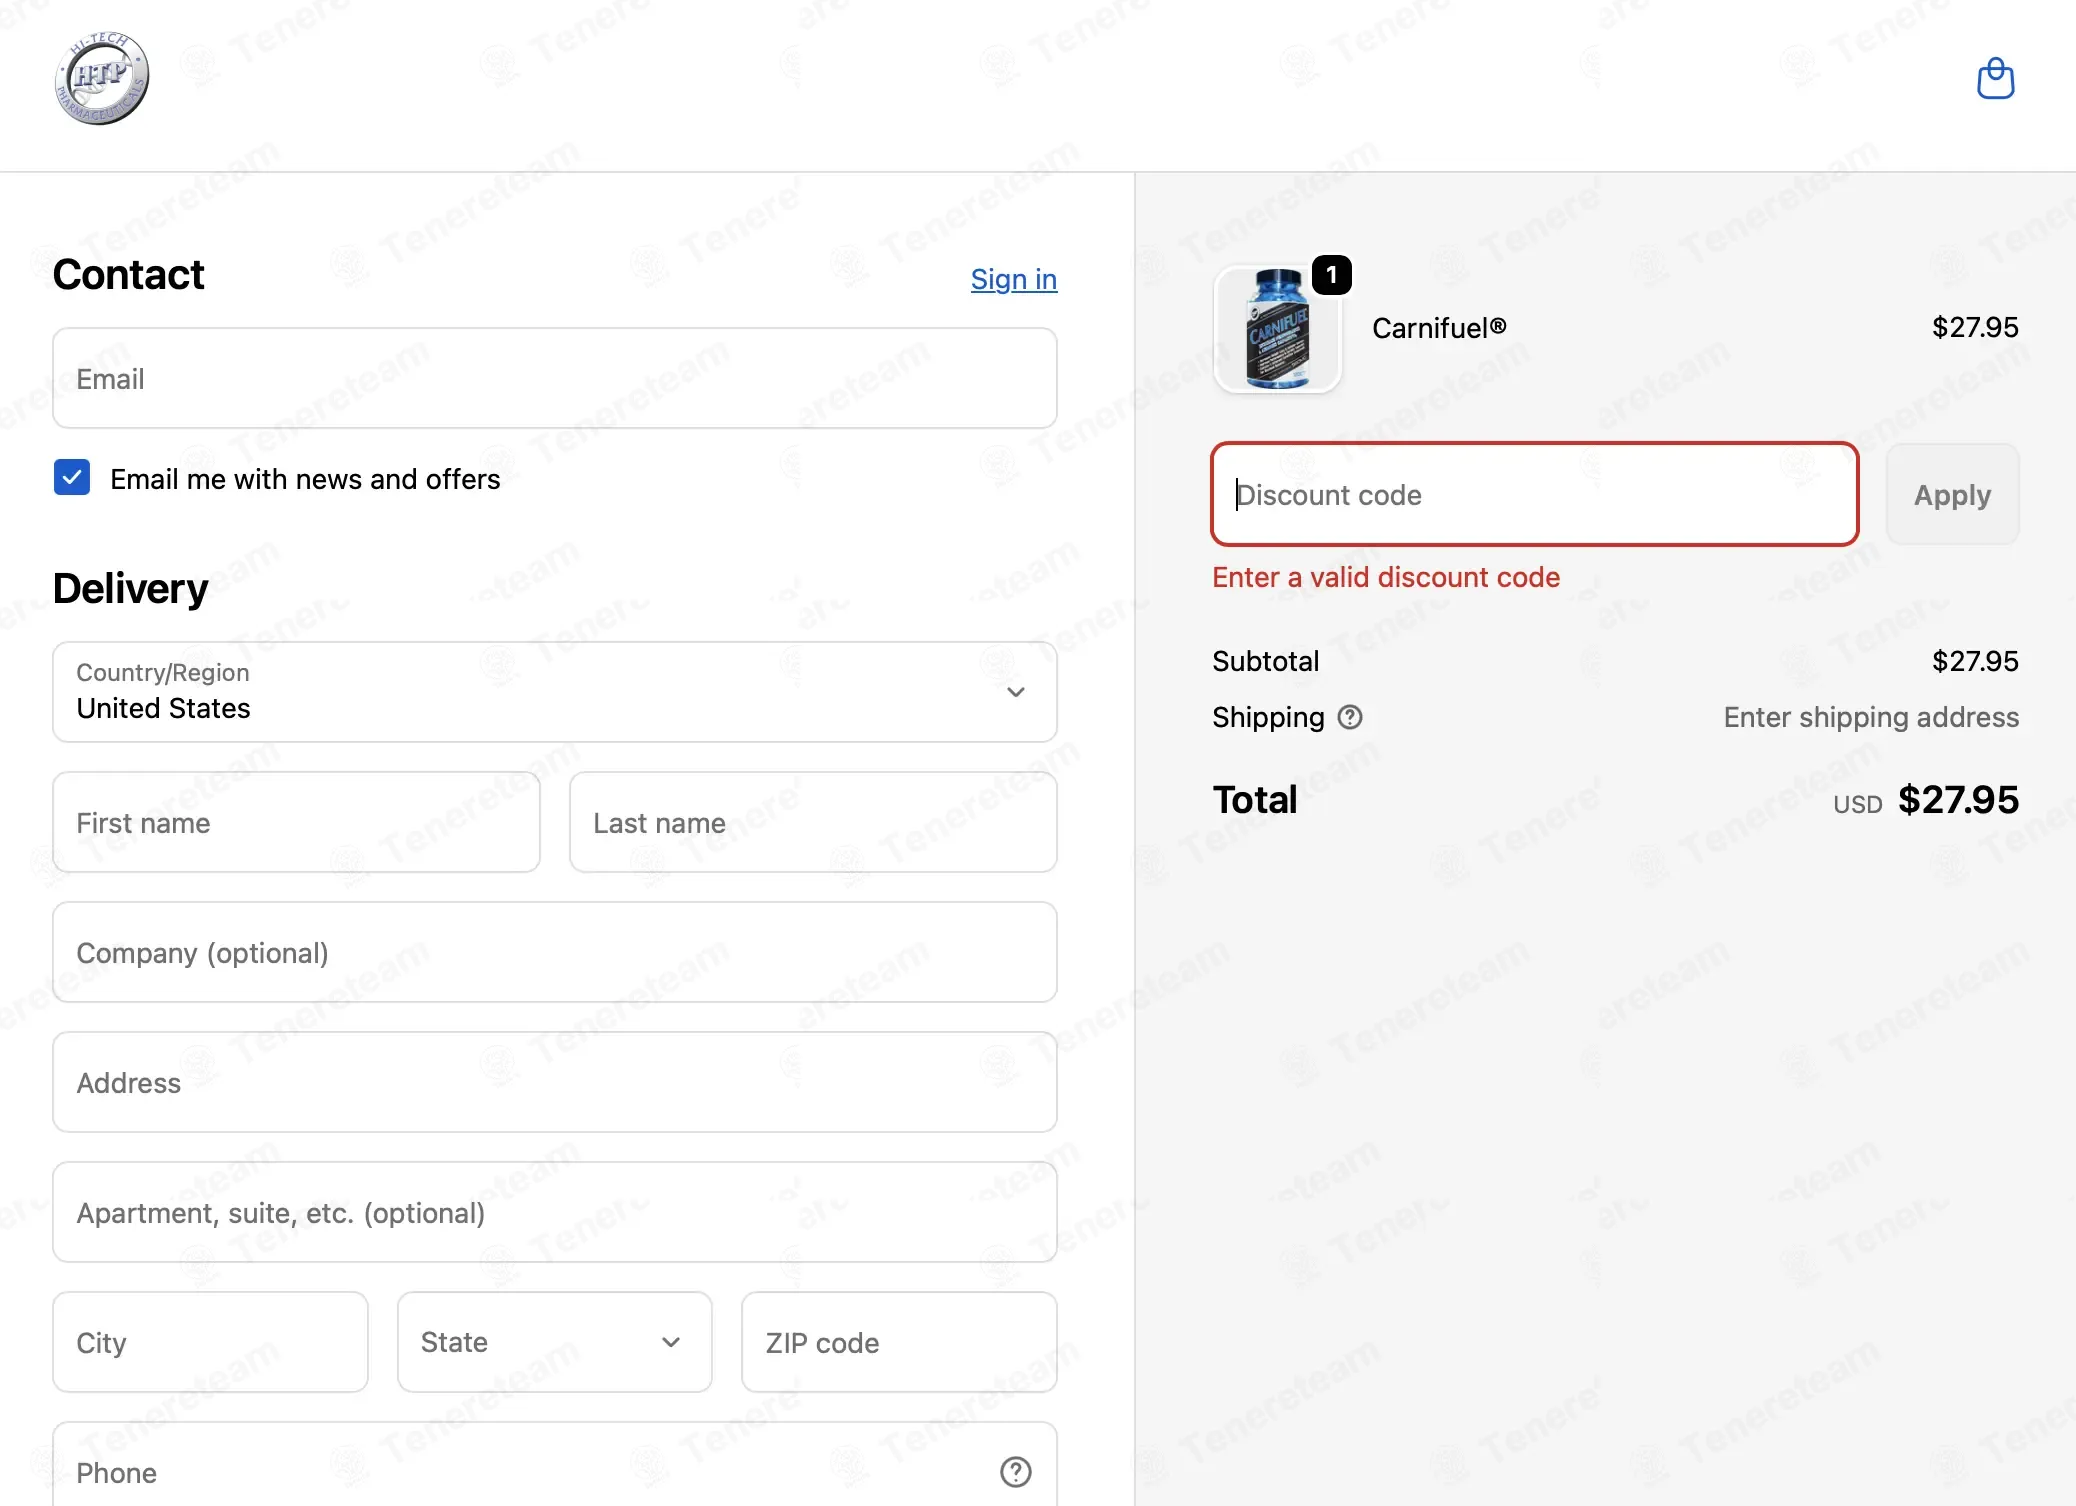Click into the Last name field
This screenshot has height=1506, width=2076.
tap(813, 822)
